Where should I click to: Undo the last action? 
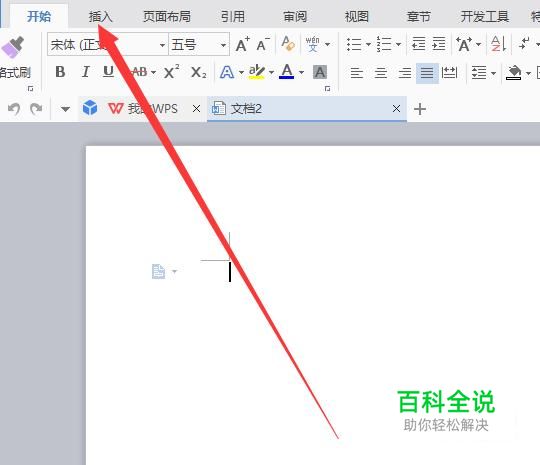(14, 109)
